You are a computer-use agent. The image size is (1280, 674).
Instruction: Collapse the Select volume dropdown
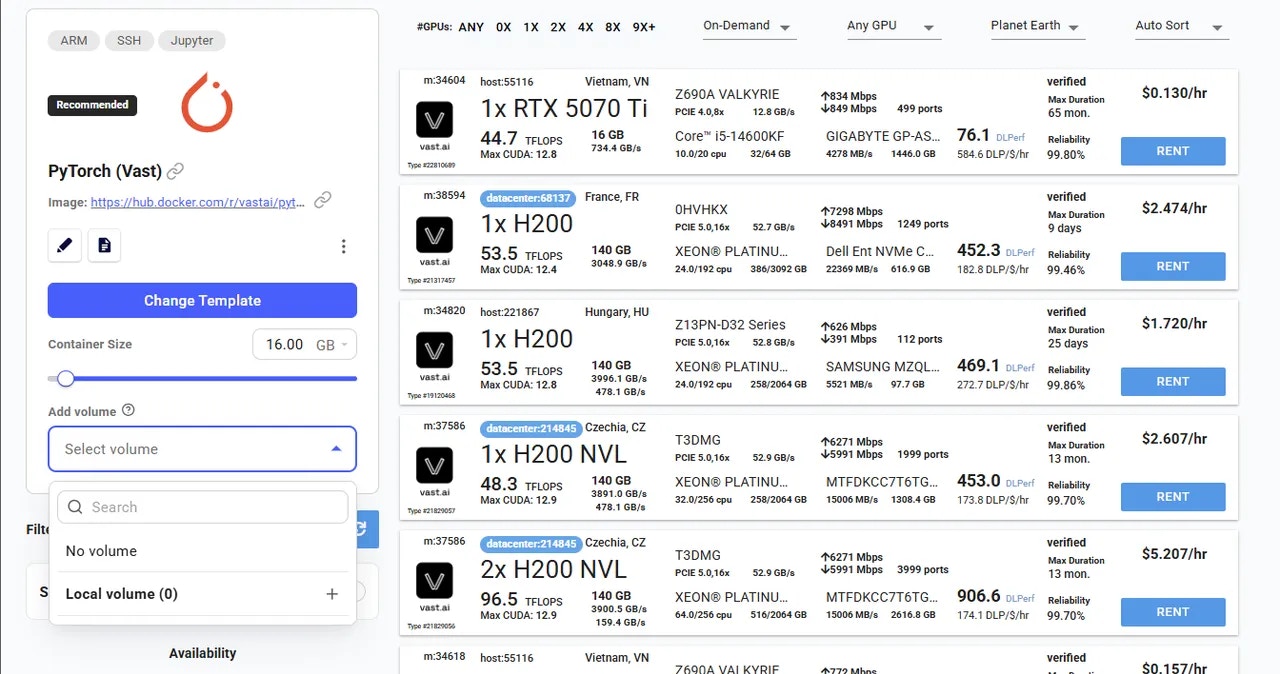(x=336, y=449)
